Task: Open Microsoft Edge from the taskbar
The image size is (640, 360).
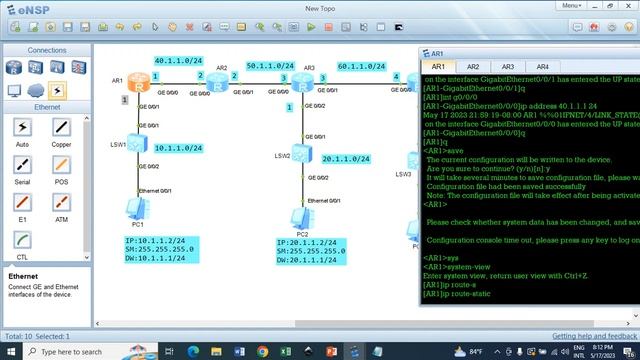Action: click(x=193, y=351)
